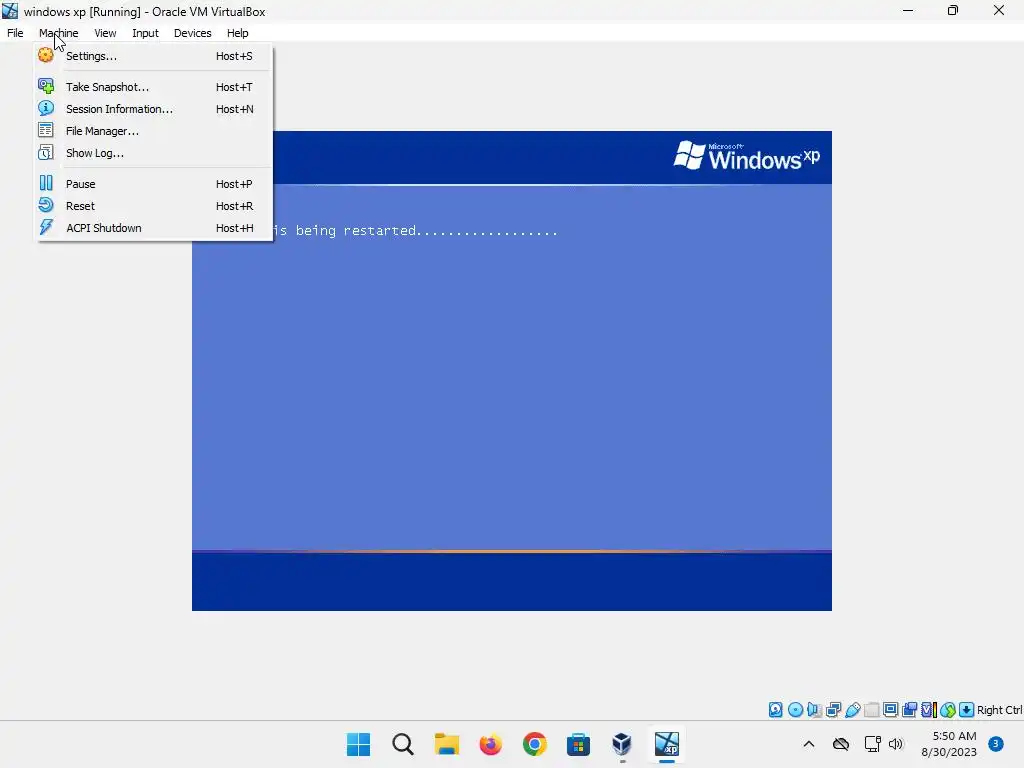Open the Input menu

(145, 33)
